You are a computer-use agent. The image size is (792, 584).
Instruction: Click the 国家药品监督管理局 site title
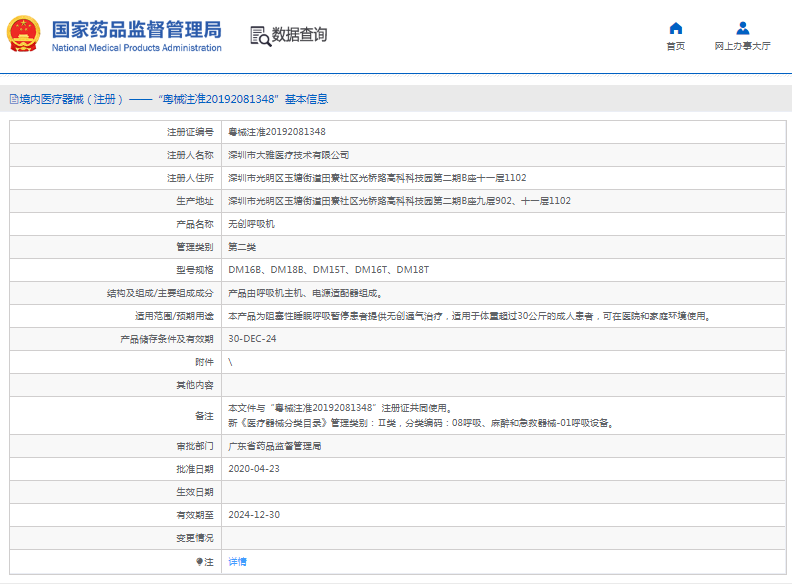point(136,29)
